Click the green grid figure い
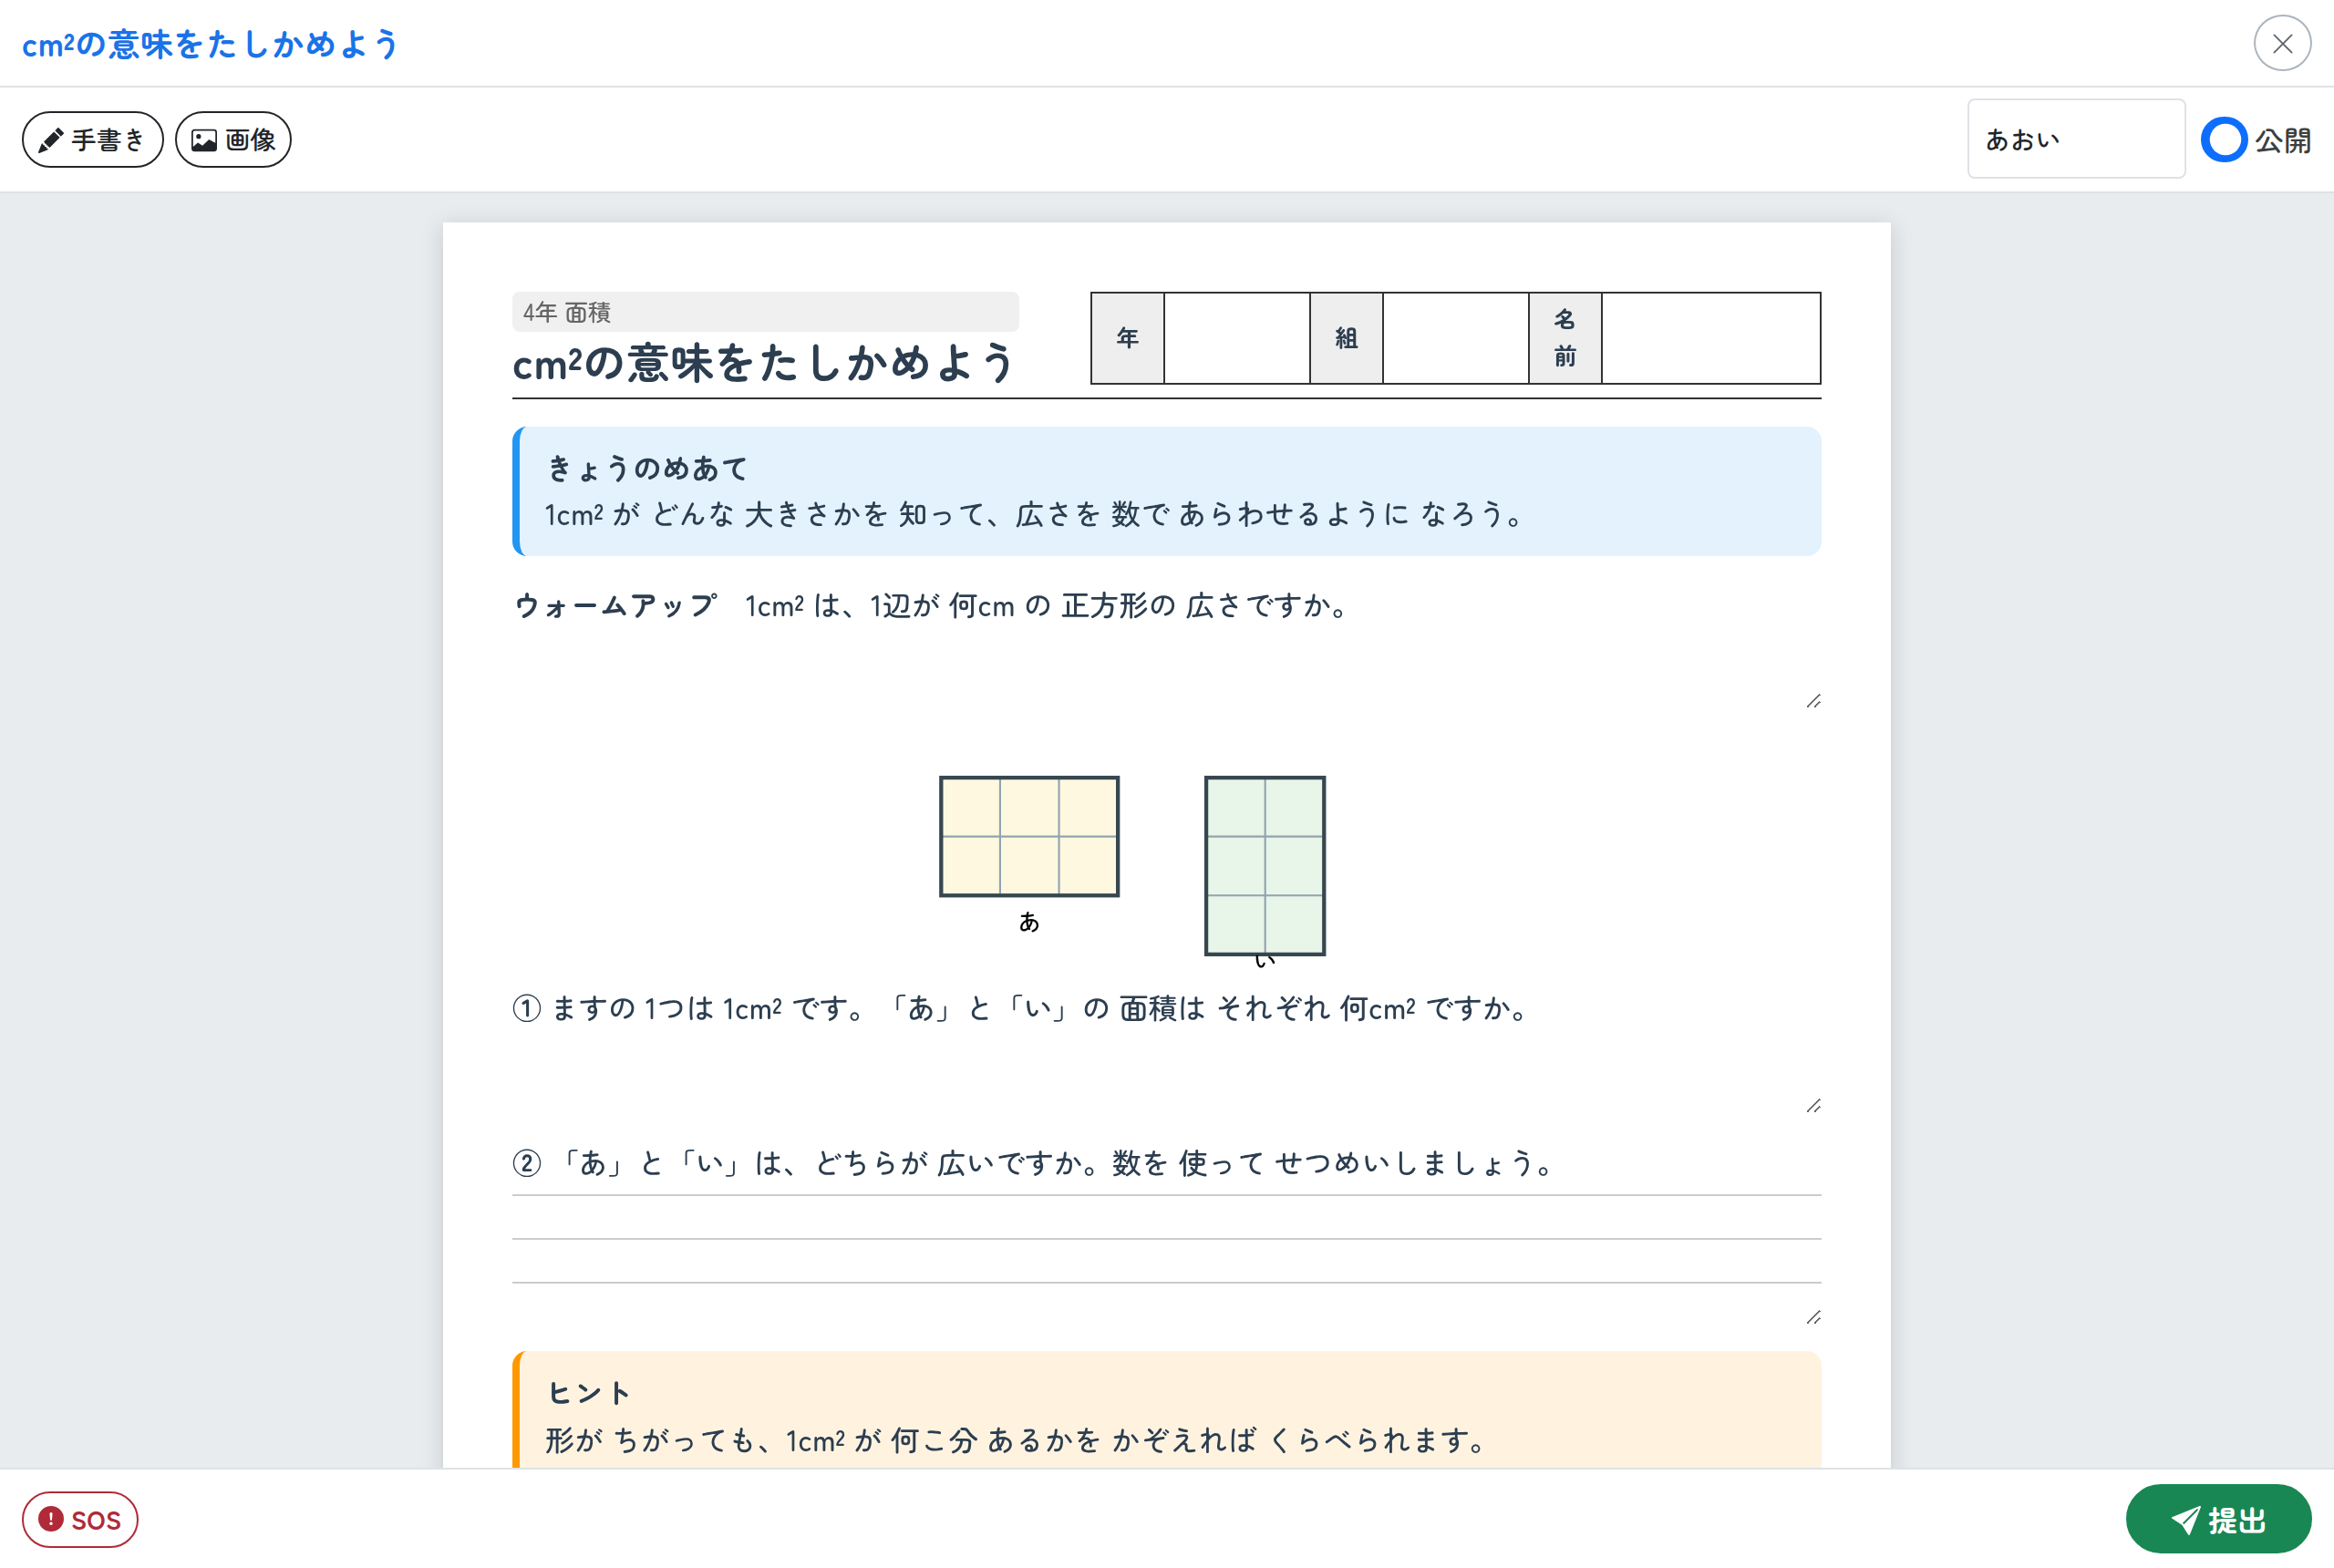2334x1568 pixels. click(x=1264, y=865)
